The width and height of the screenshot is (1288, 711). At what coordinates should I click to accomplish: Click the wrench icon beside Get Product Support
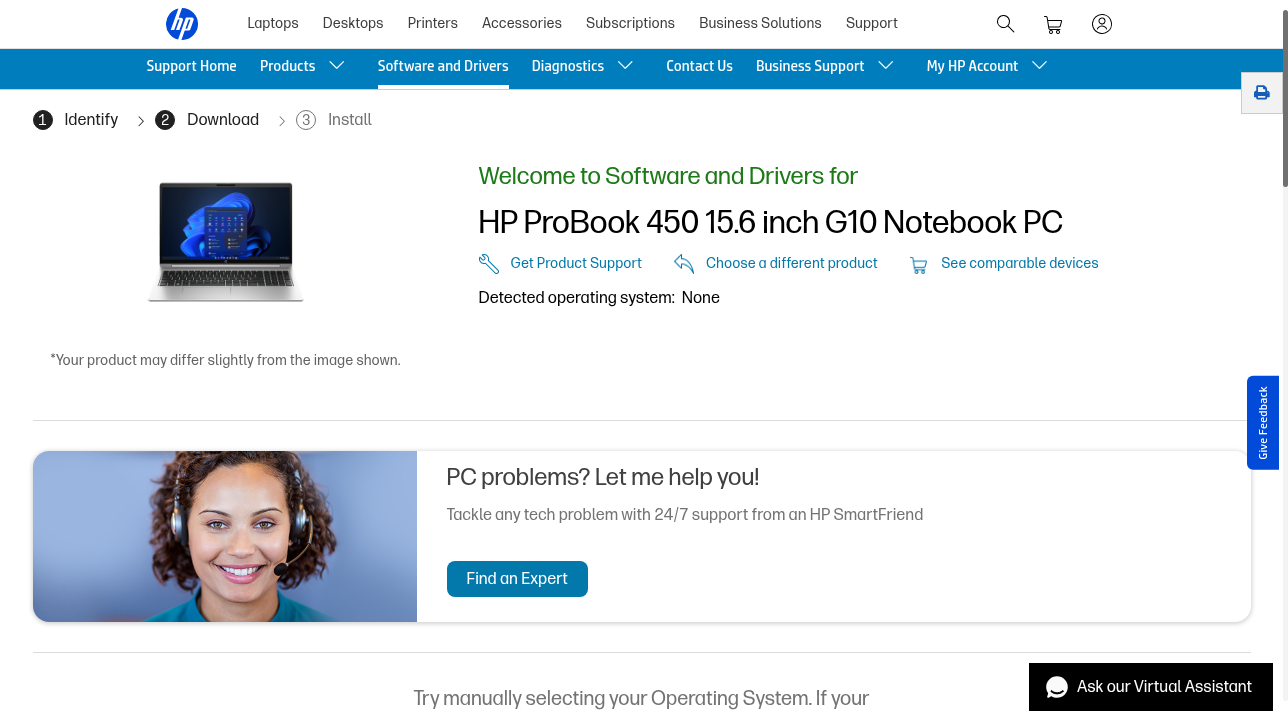pos(489,264)
